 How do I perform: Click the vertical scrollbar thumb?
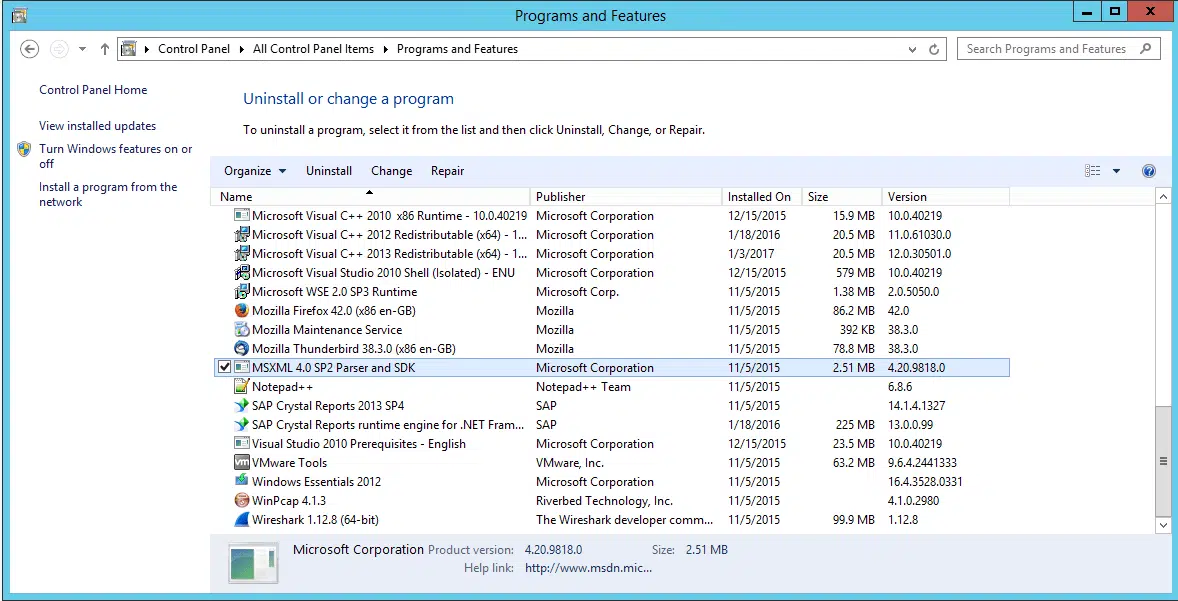pos(1164,461)
